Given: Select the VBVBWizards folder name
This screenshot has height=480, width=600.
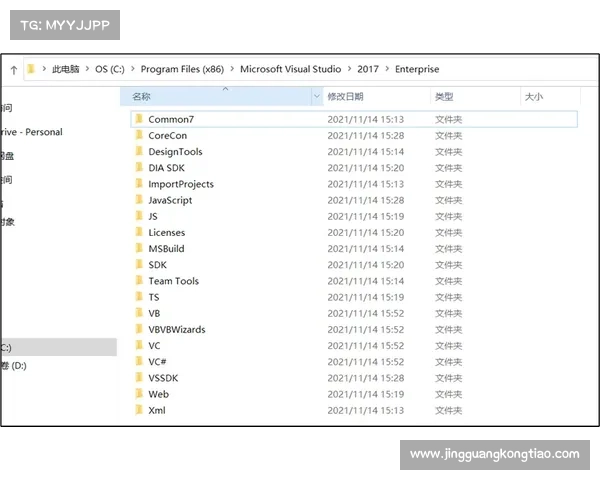Looking at the screenshot, I should coord(177,330).
